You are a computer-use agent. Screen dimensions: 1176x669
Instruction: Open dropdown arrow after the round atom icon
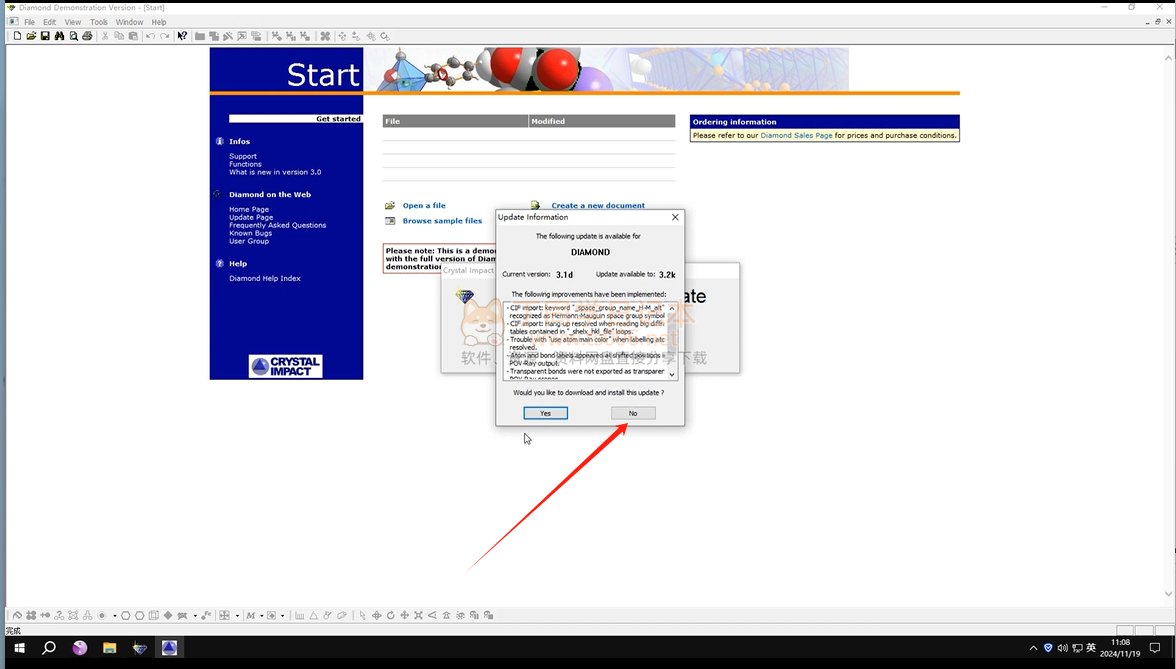(115, 616)
